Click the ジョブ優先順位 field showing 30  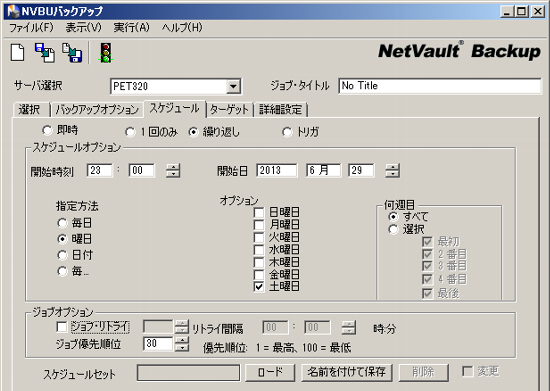point(158,343)
